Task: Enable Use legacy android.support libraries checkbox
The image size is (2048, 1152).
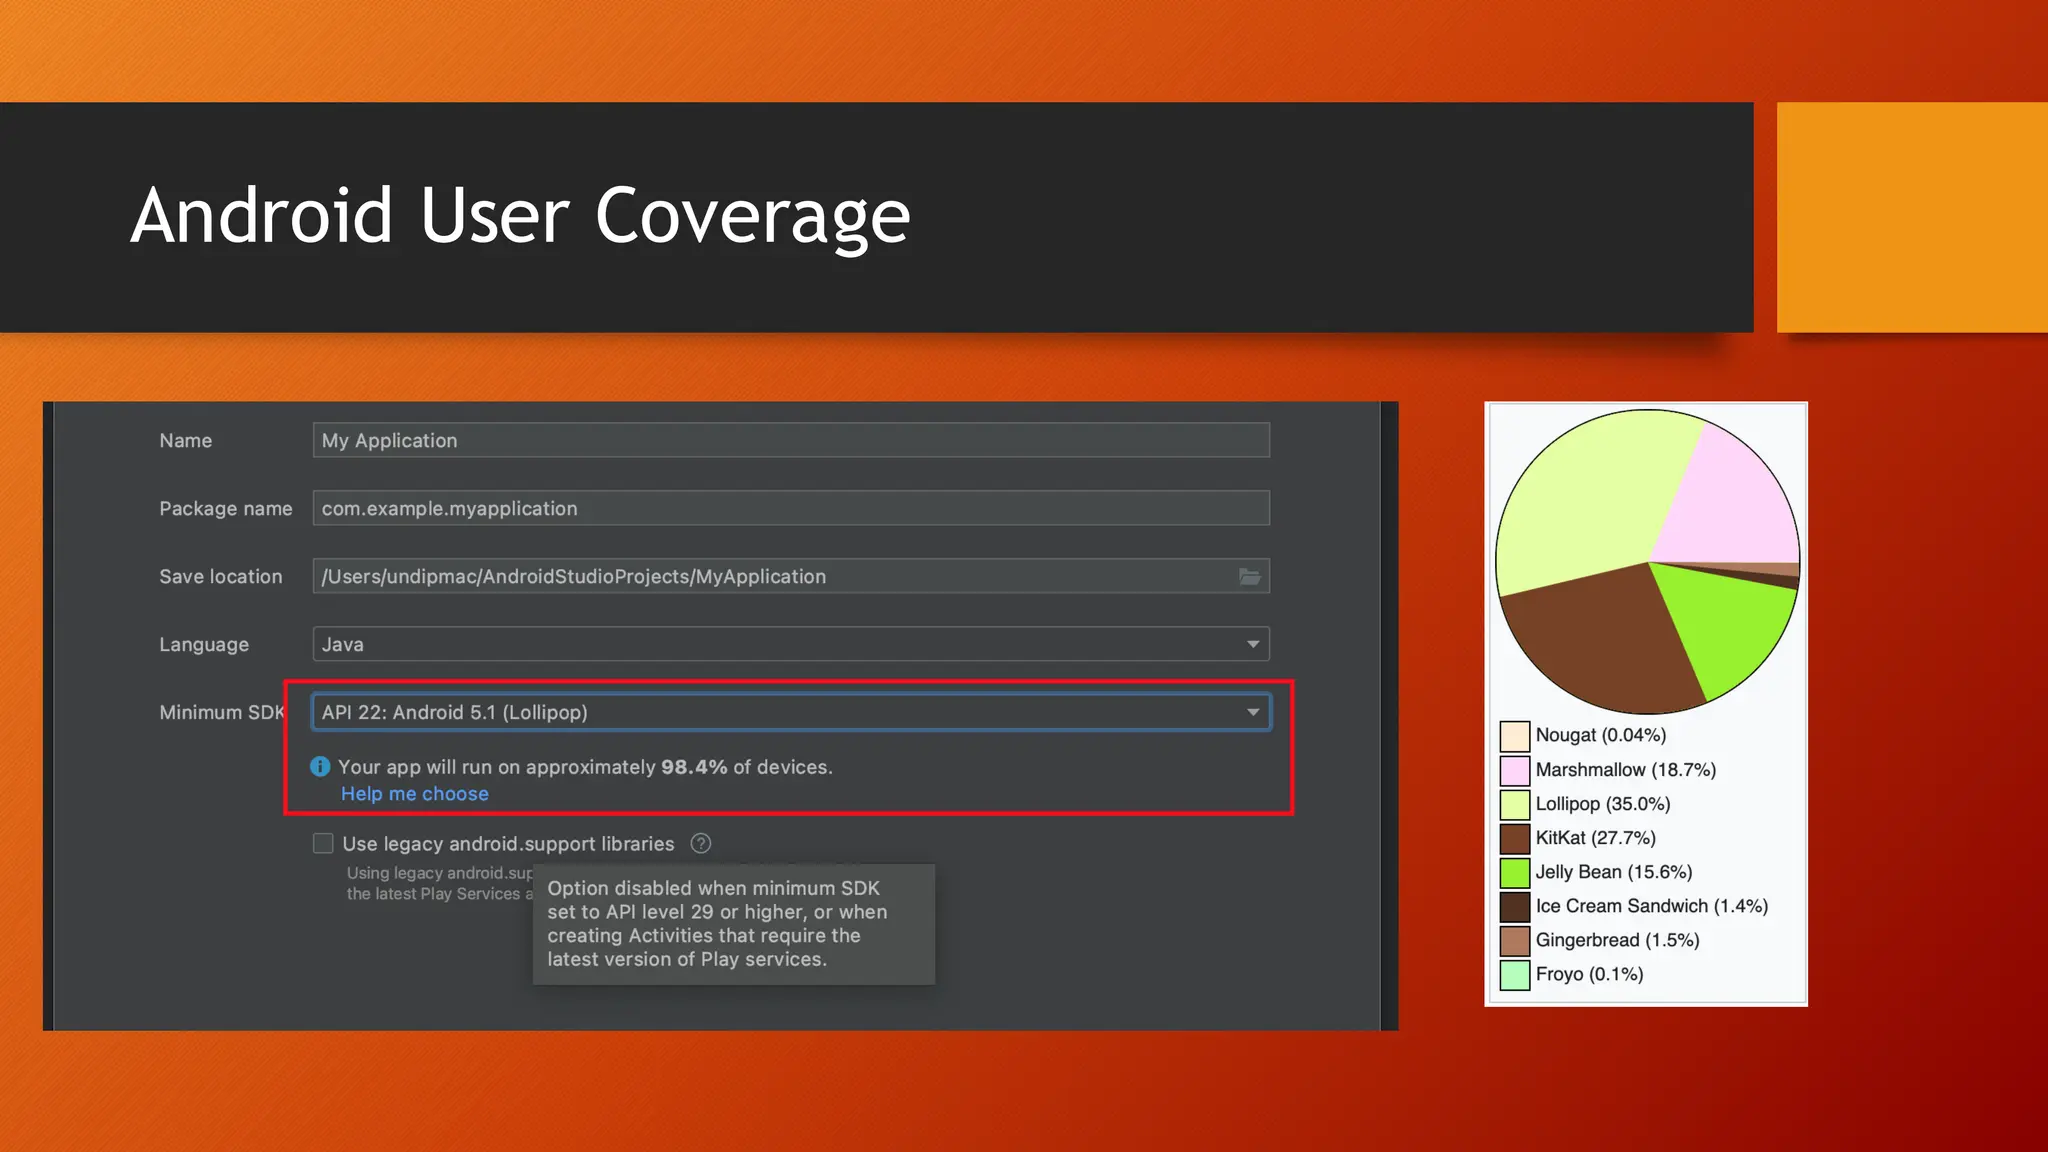Action: pyautogui.click(x=323, y=843)
